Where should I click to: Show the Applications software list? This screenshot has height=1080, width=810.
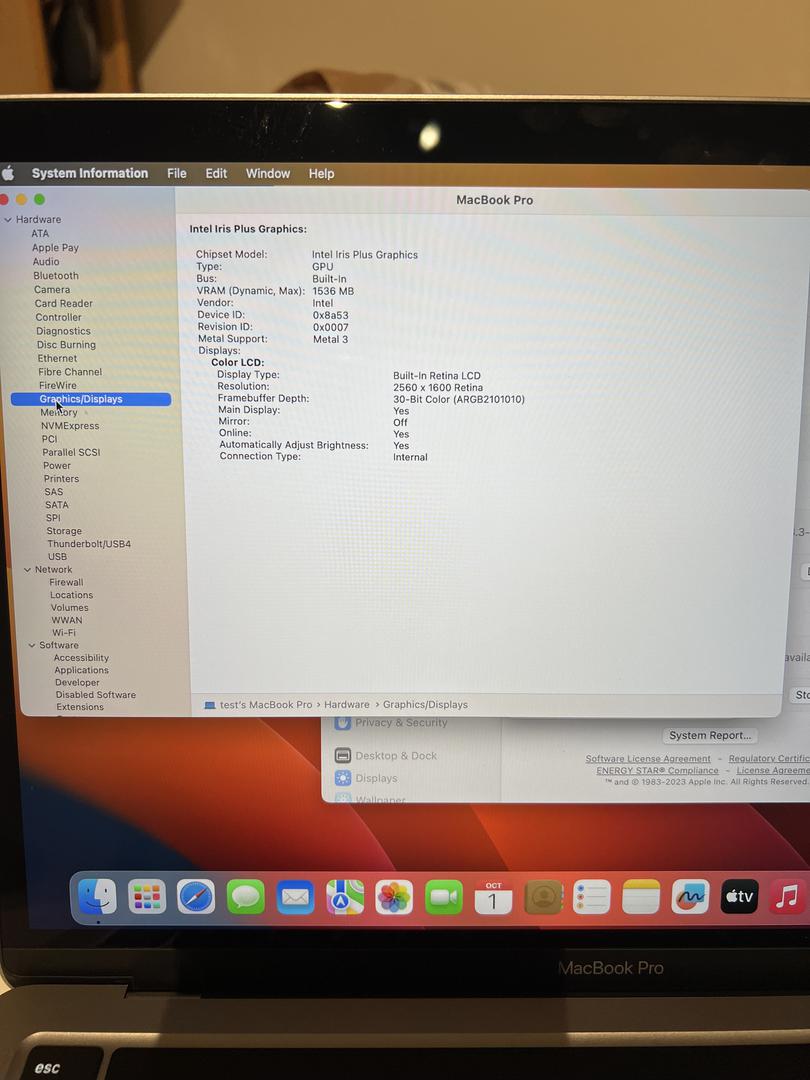coord(81,670)
